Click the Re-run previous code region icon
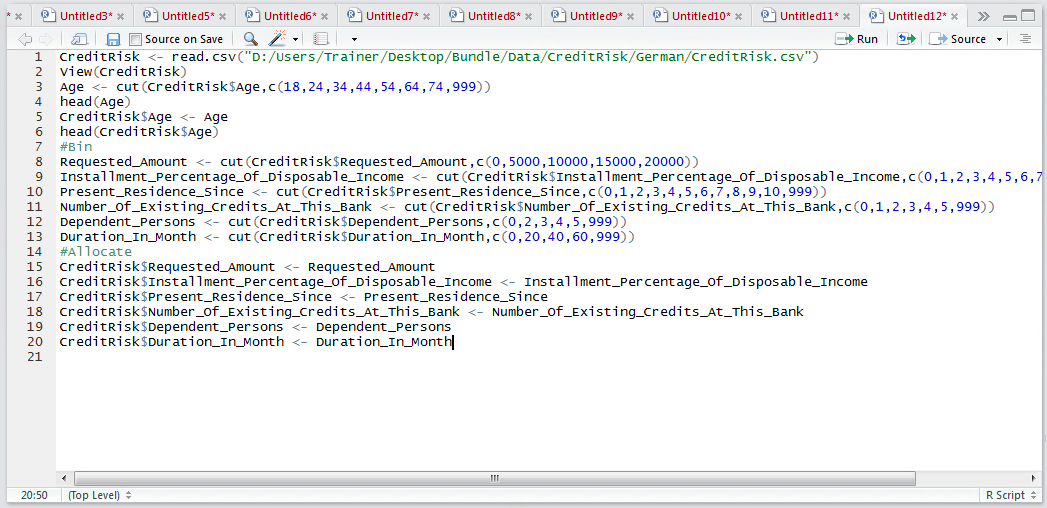Image resolution: width=1047 pixels, height=508 pixels. point(905,39)
